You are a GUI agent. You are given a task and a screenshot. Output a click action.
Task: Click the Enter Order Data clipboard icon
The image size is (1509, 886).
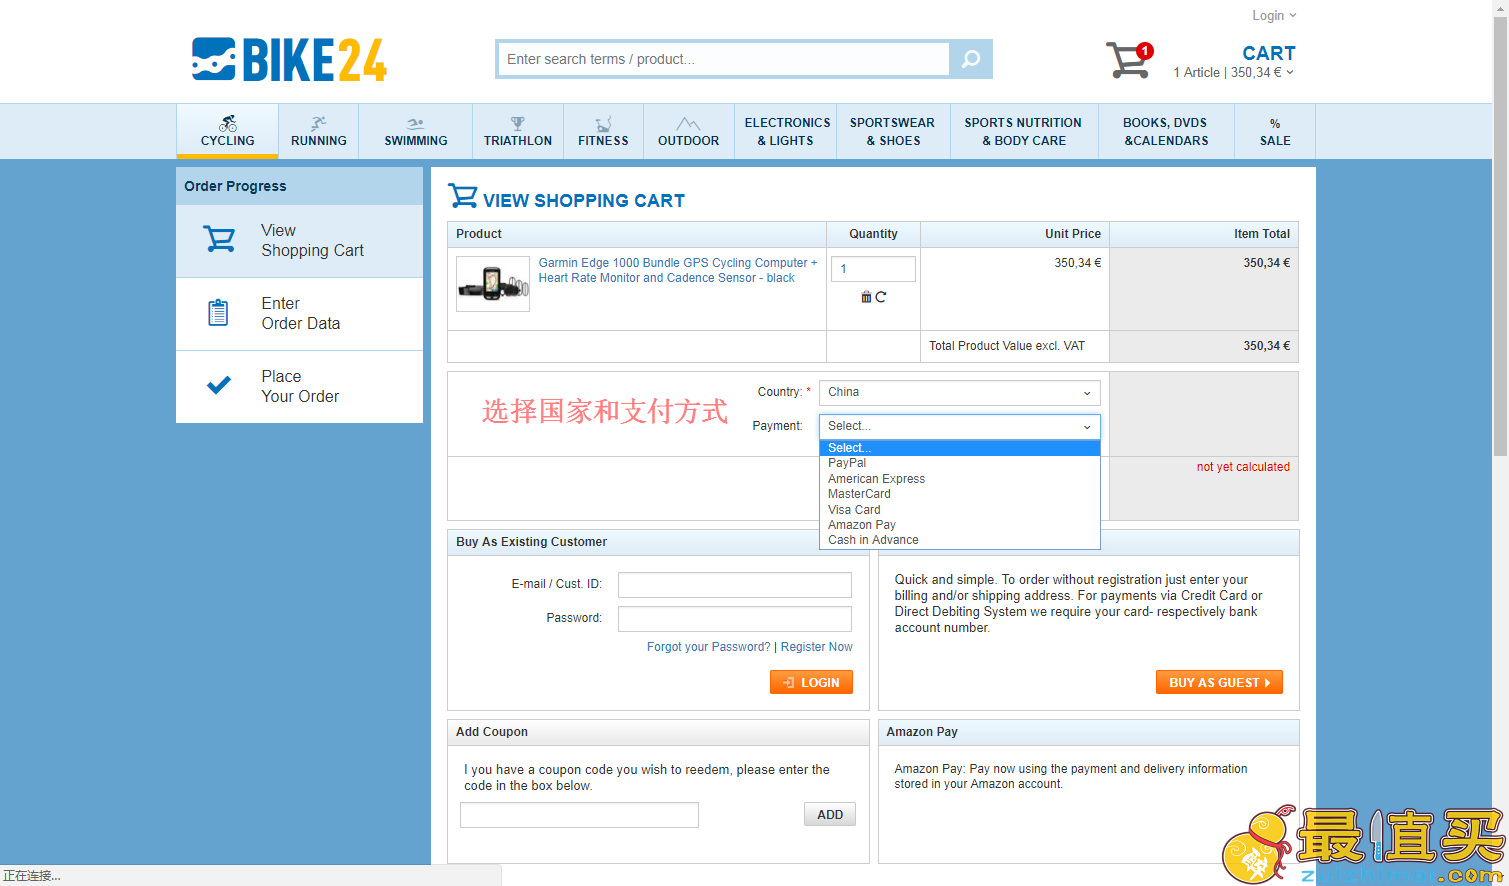pos(218,313)
